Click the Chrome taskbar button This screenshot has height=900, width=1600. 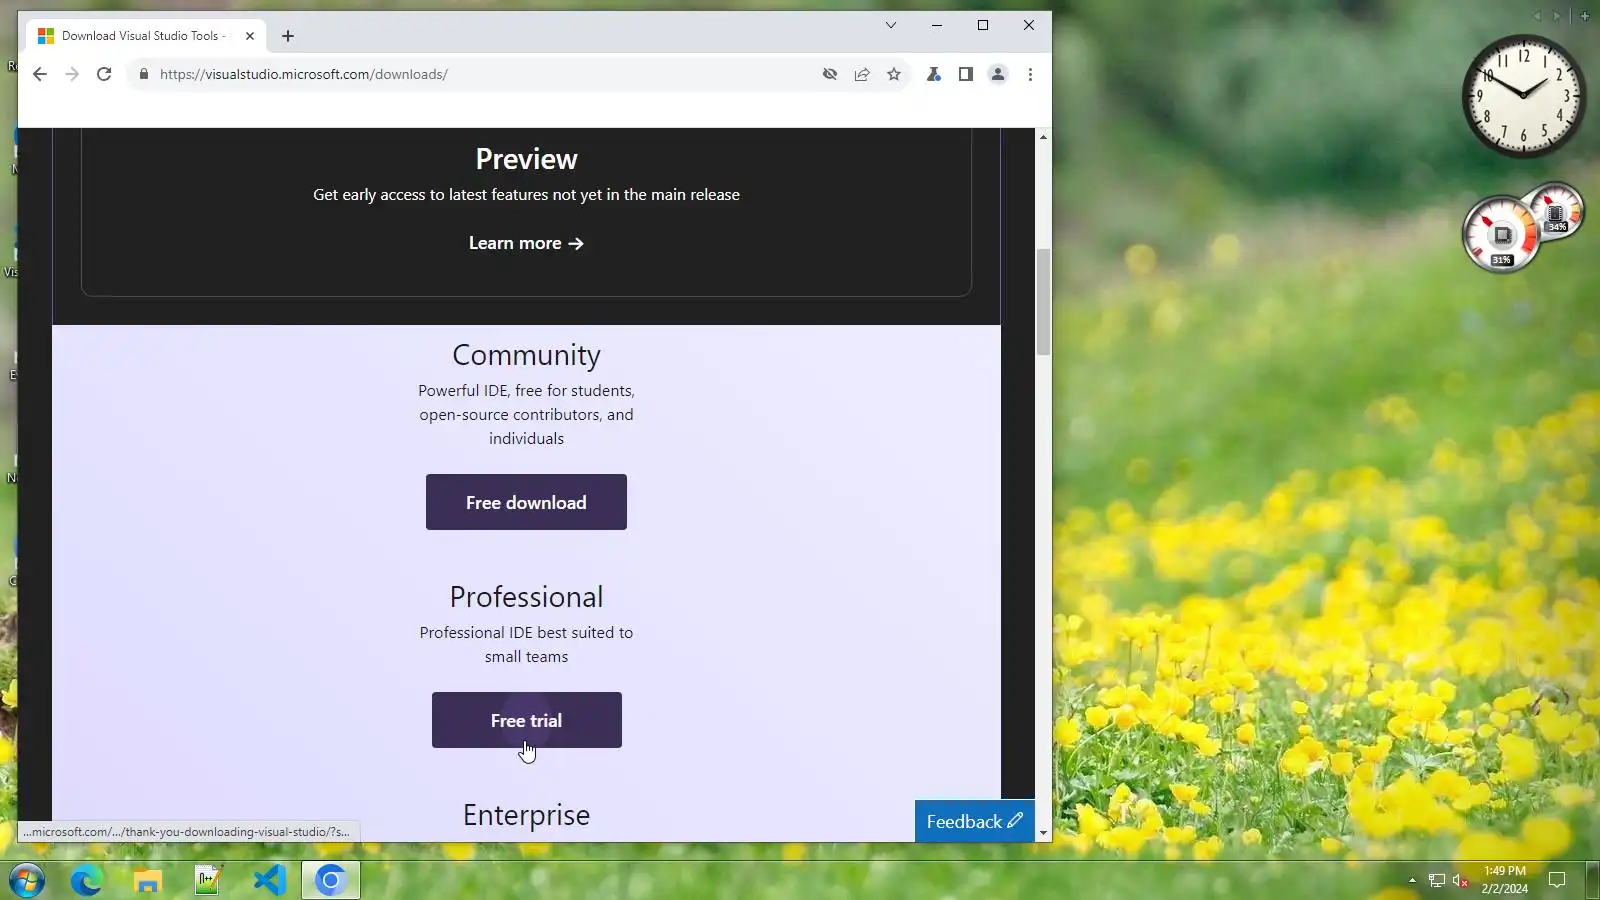coord(331,880)
